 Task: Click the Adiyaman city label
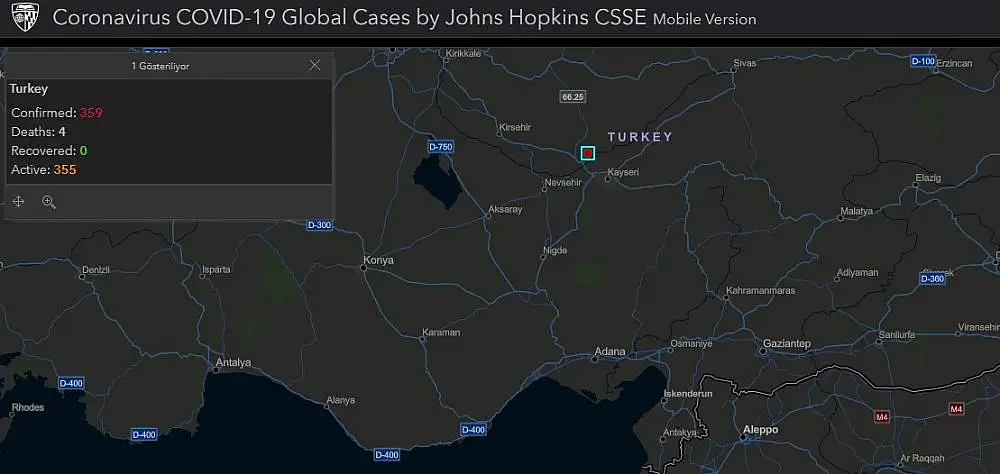coord(857,272)
